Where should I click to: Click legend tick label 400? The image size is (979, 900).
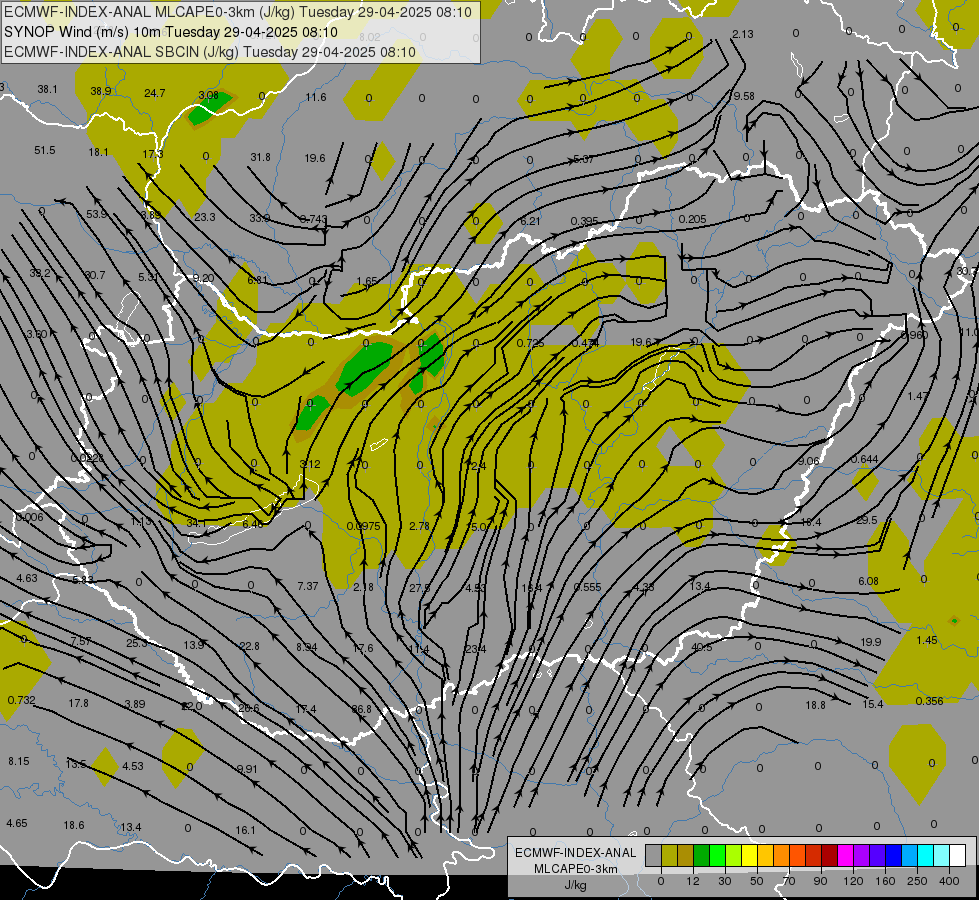pyautogui.click(x=949, y=881)
